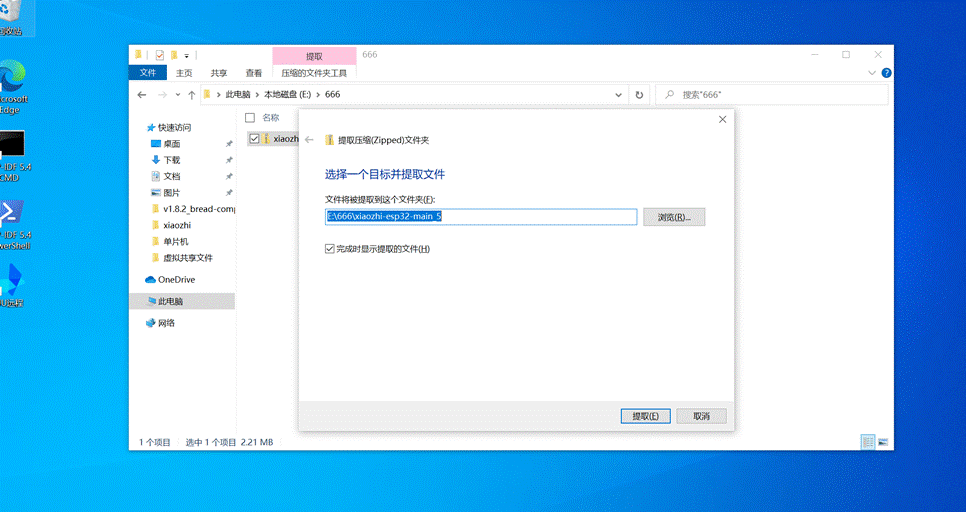Open OneDrive in the navigation pane
This screenshot has width=966, height=512.
176,280
